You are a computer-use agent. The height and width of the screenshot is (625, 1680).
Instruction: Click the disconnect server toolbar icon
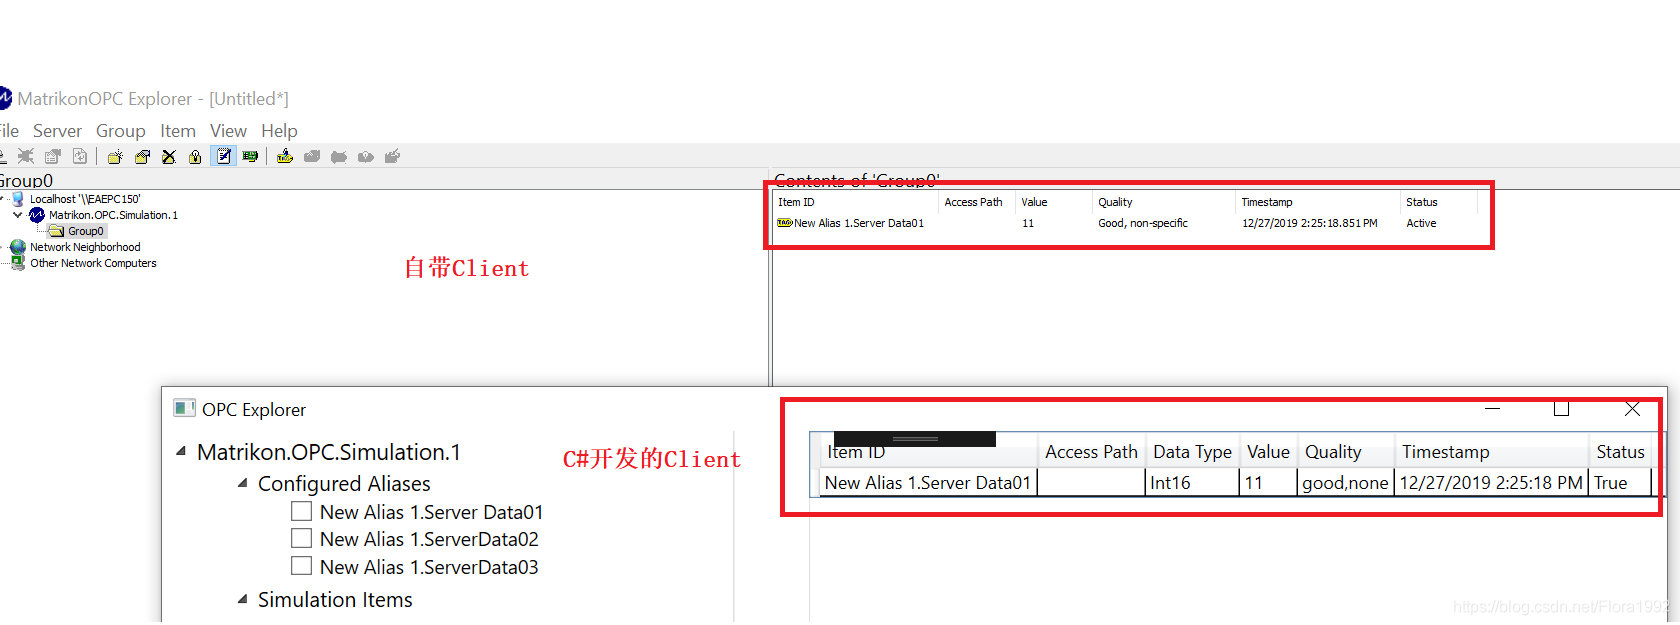[26, 156]
